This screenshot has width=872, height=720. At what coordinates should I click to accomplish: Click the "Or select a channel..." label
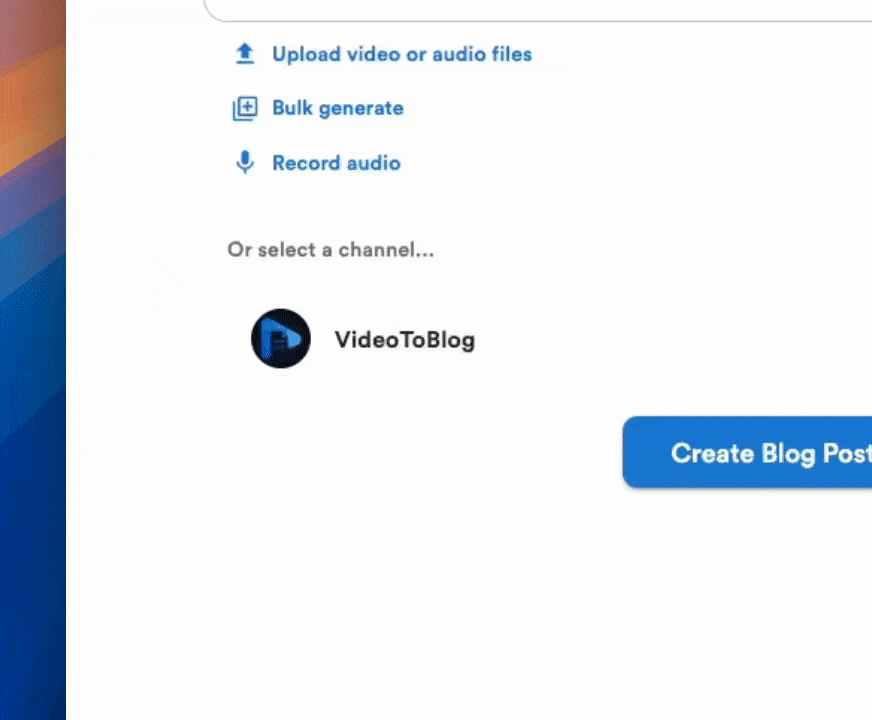(x=330, y=250)
